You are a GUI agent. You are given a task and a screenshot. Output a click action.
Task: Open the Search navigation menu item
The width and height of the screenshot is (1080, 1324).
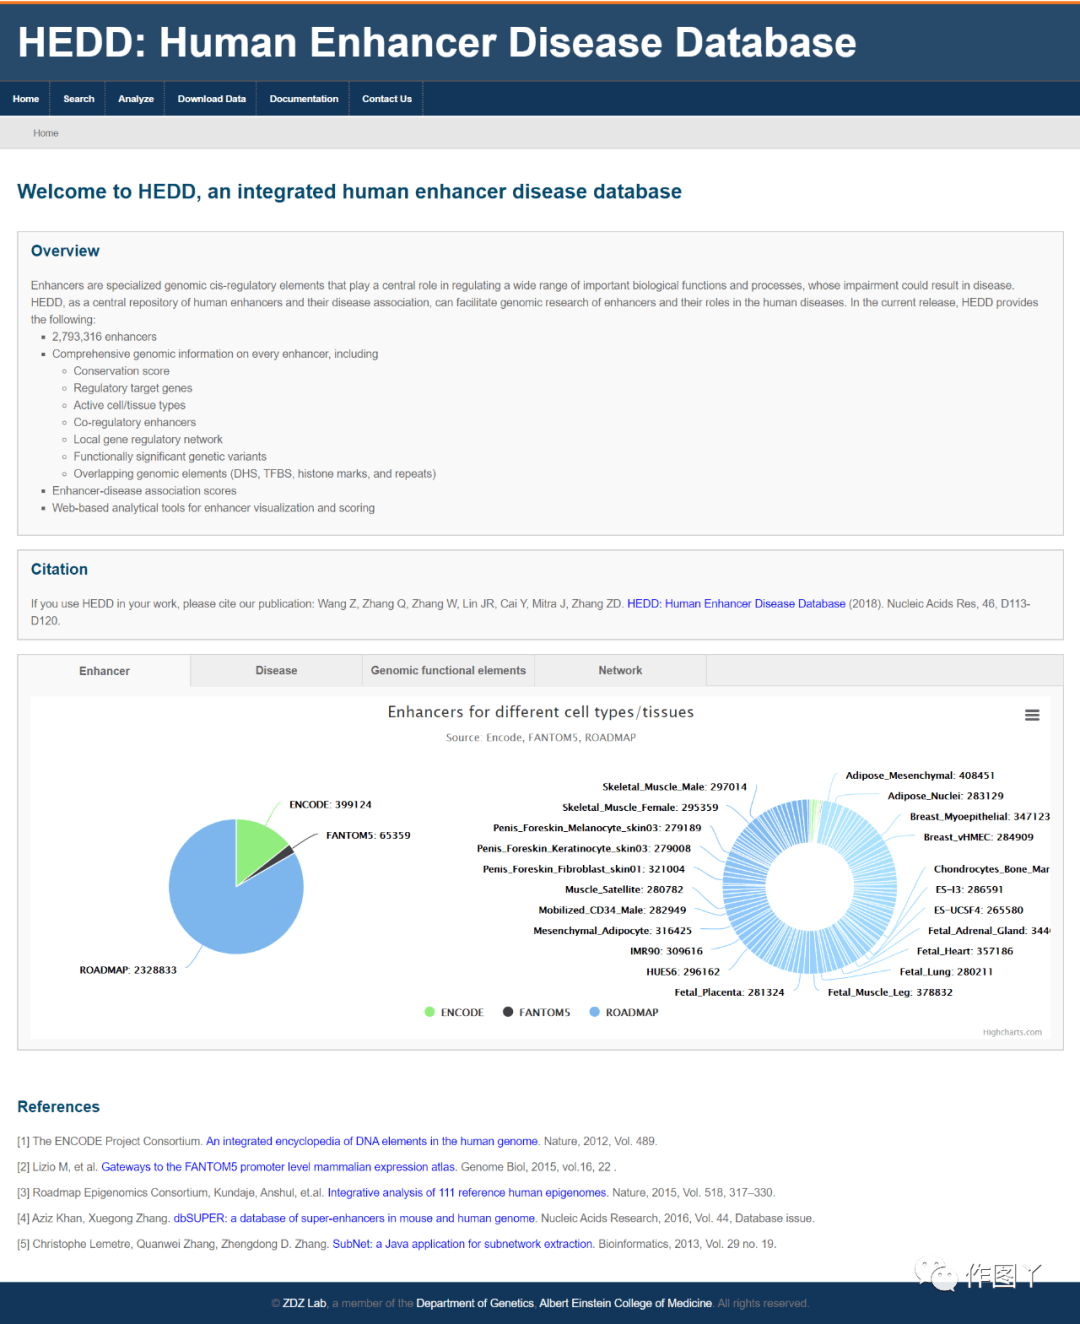[79, 99]
